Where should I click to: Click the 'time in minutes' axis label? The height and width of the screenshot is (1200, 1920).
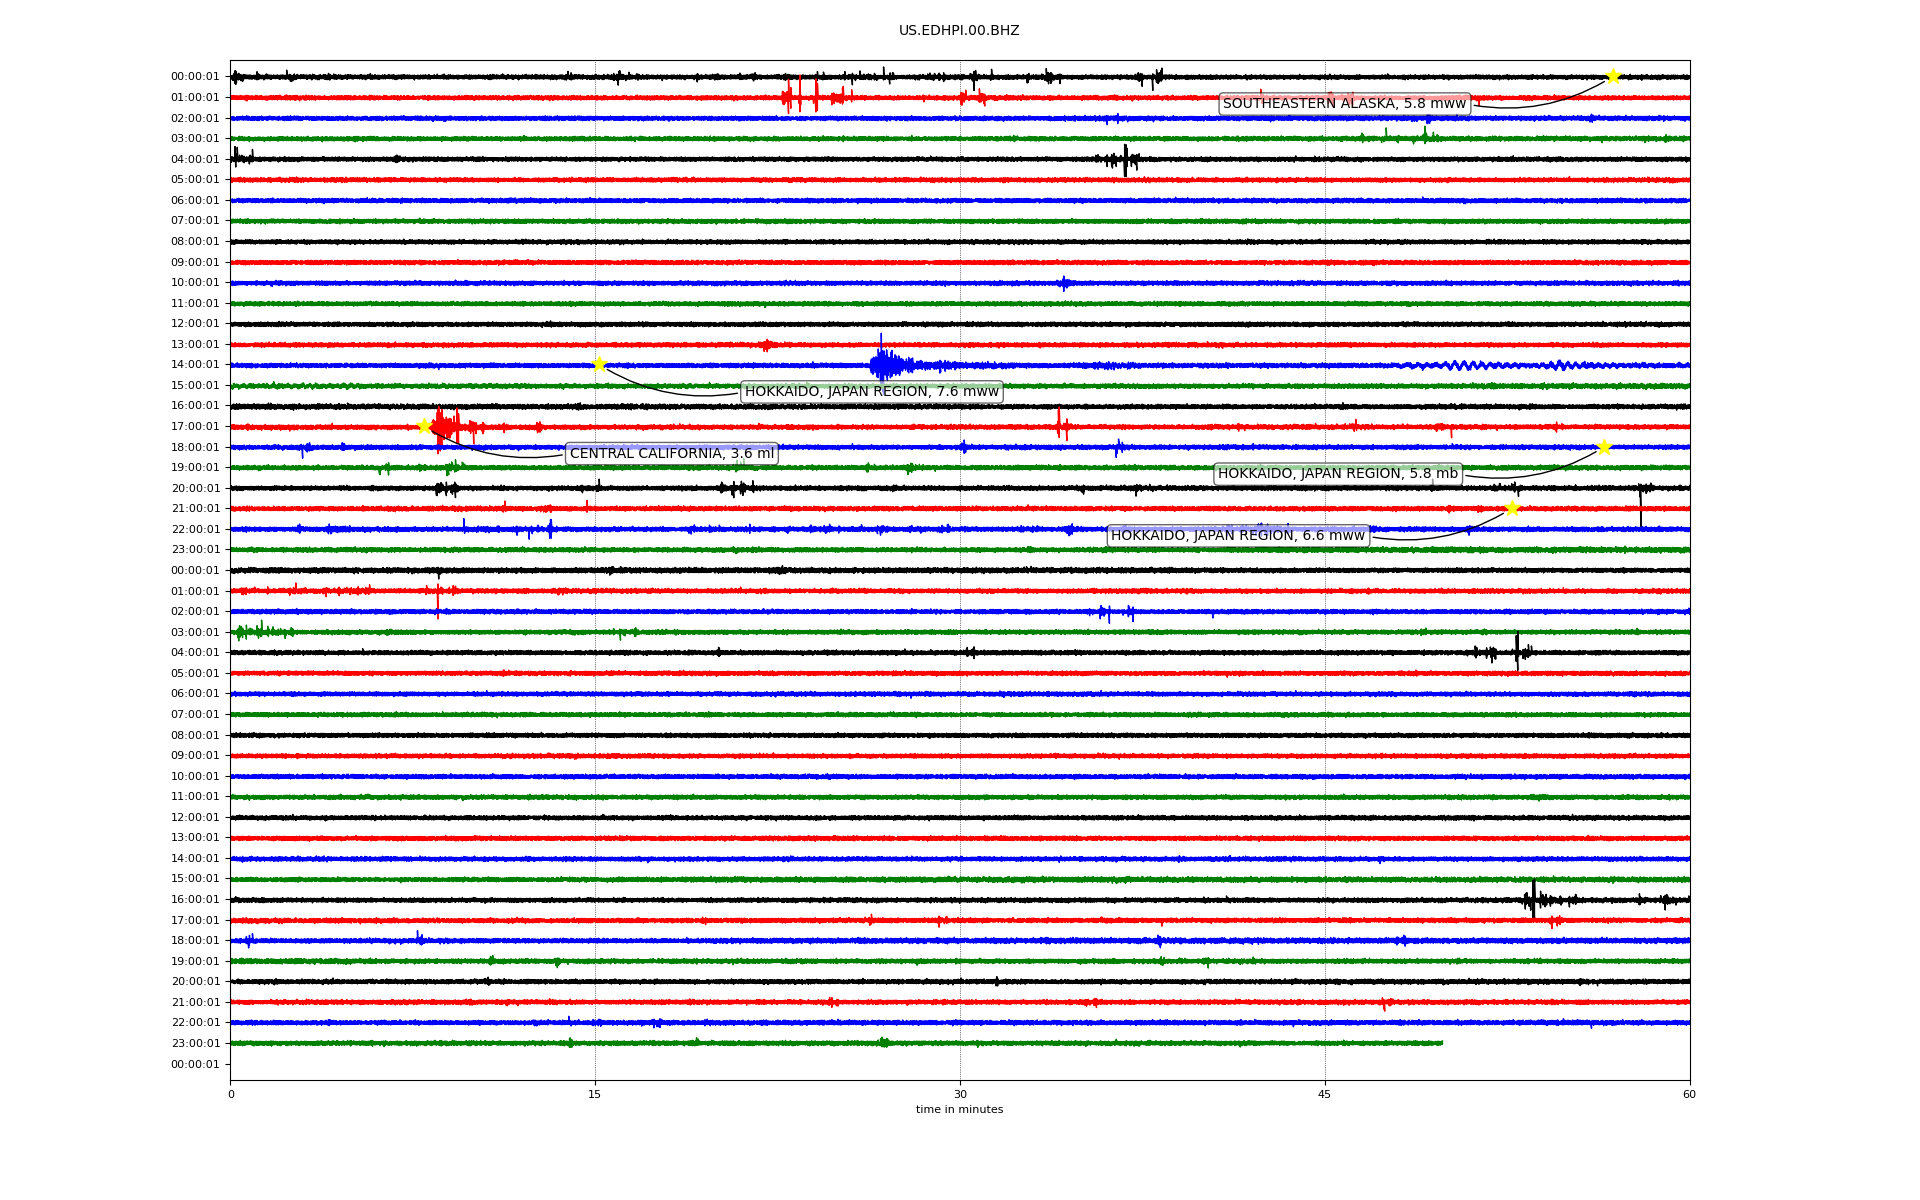tap(959, 1110)
